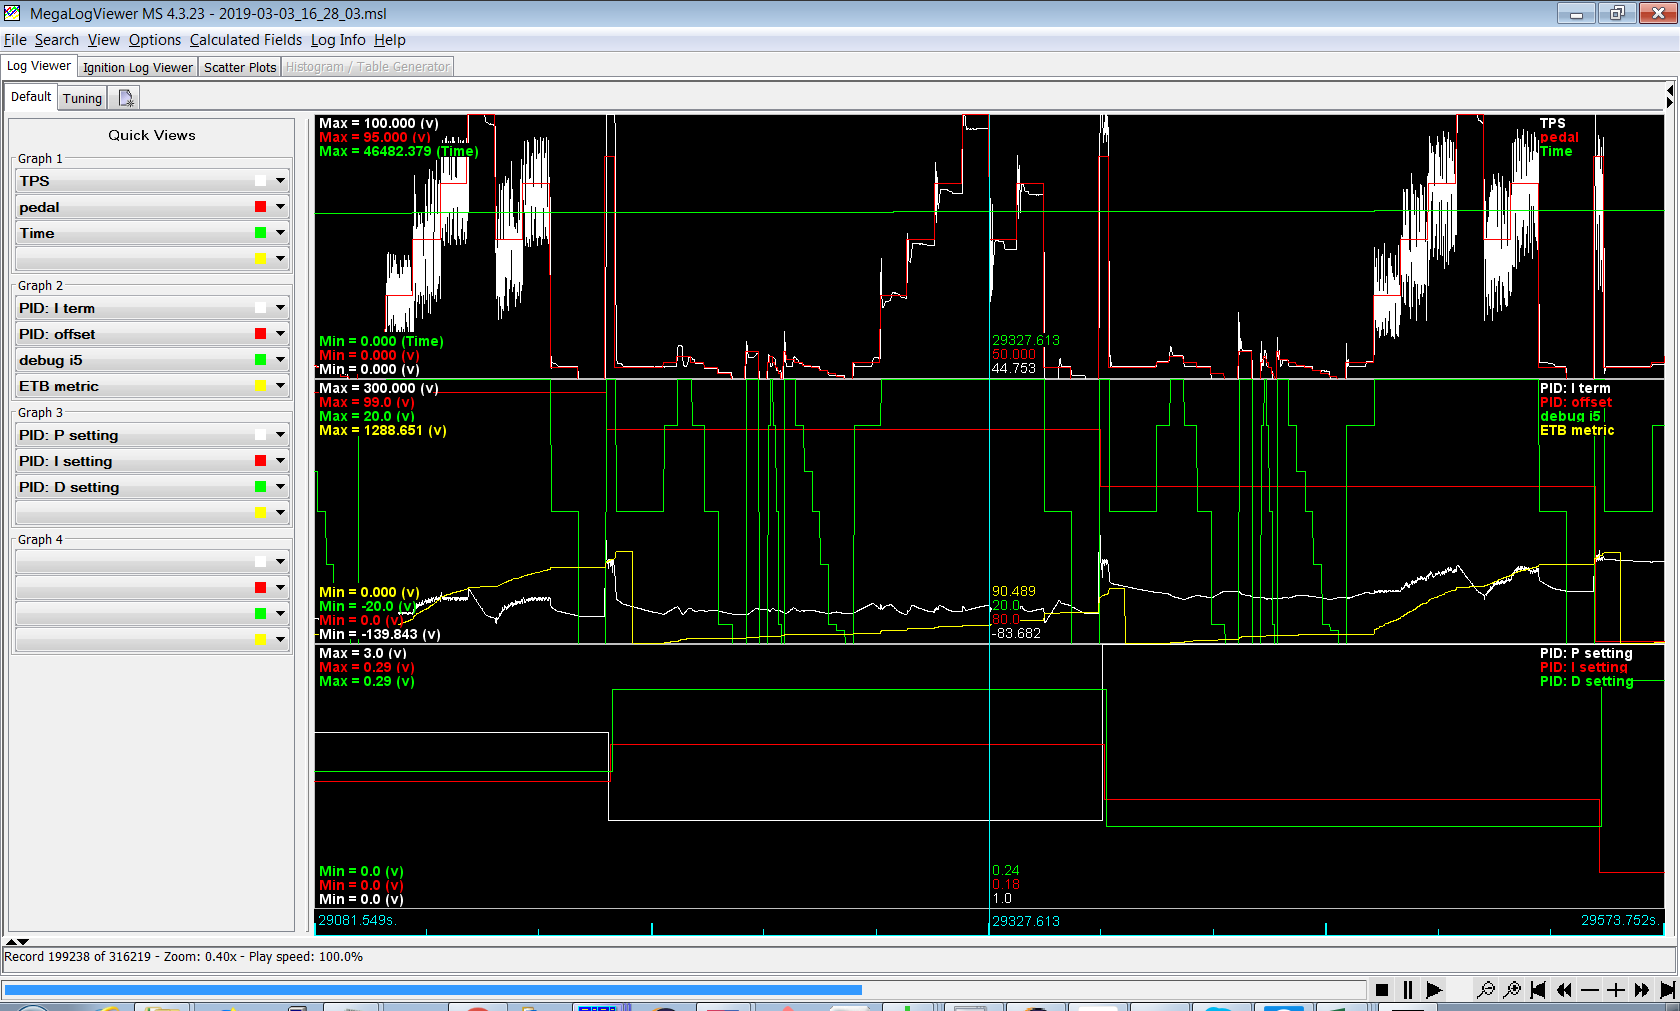Pause the log playback
1680x1011 pixels.
1408,990
